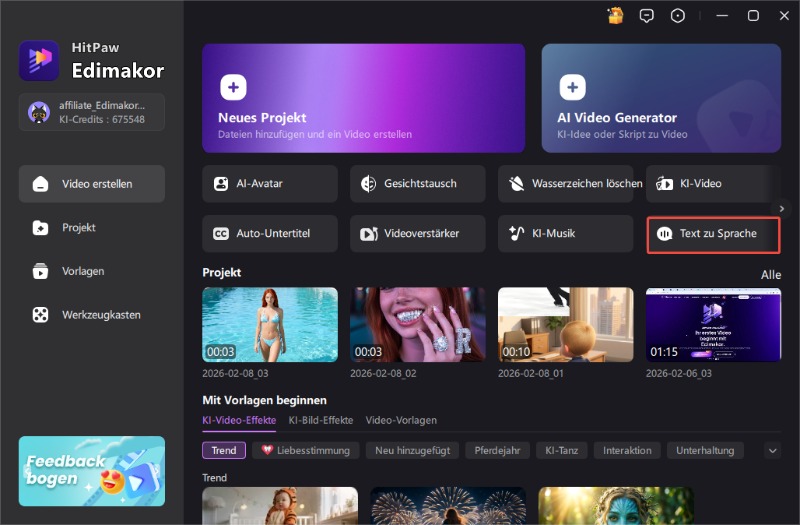
Task: Show all projects via Alle link
Action: pos(770,274)
